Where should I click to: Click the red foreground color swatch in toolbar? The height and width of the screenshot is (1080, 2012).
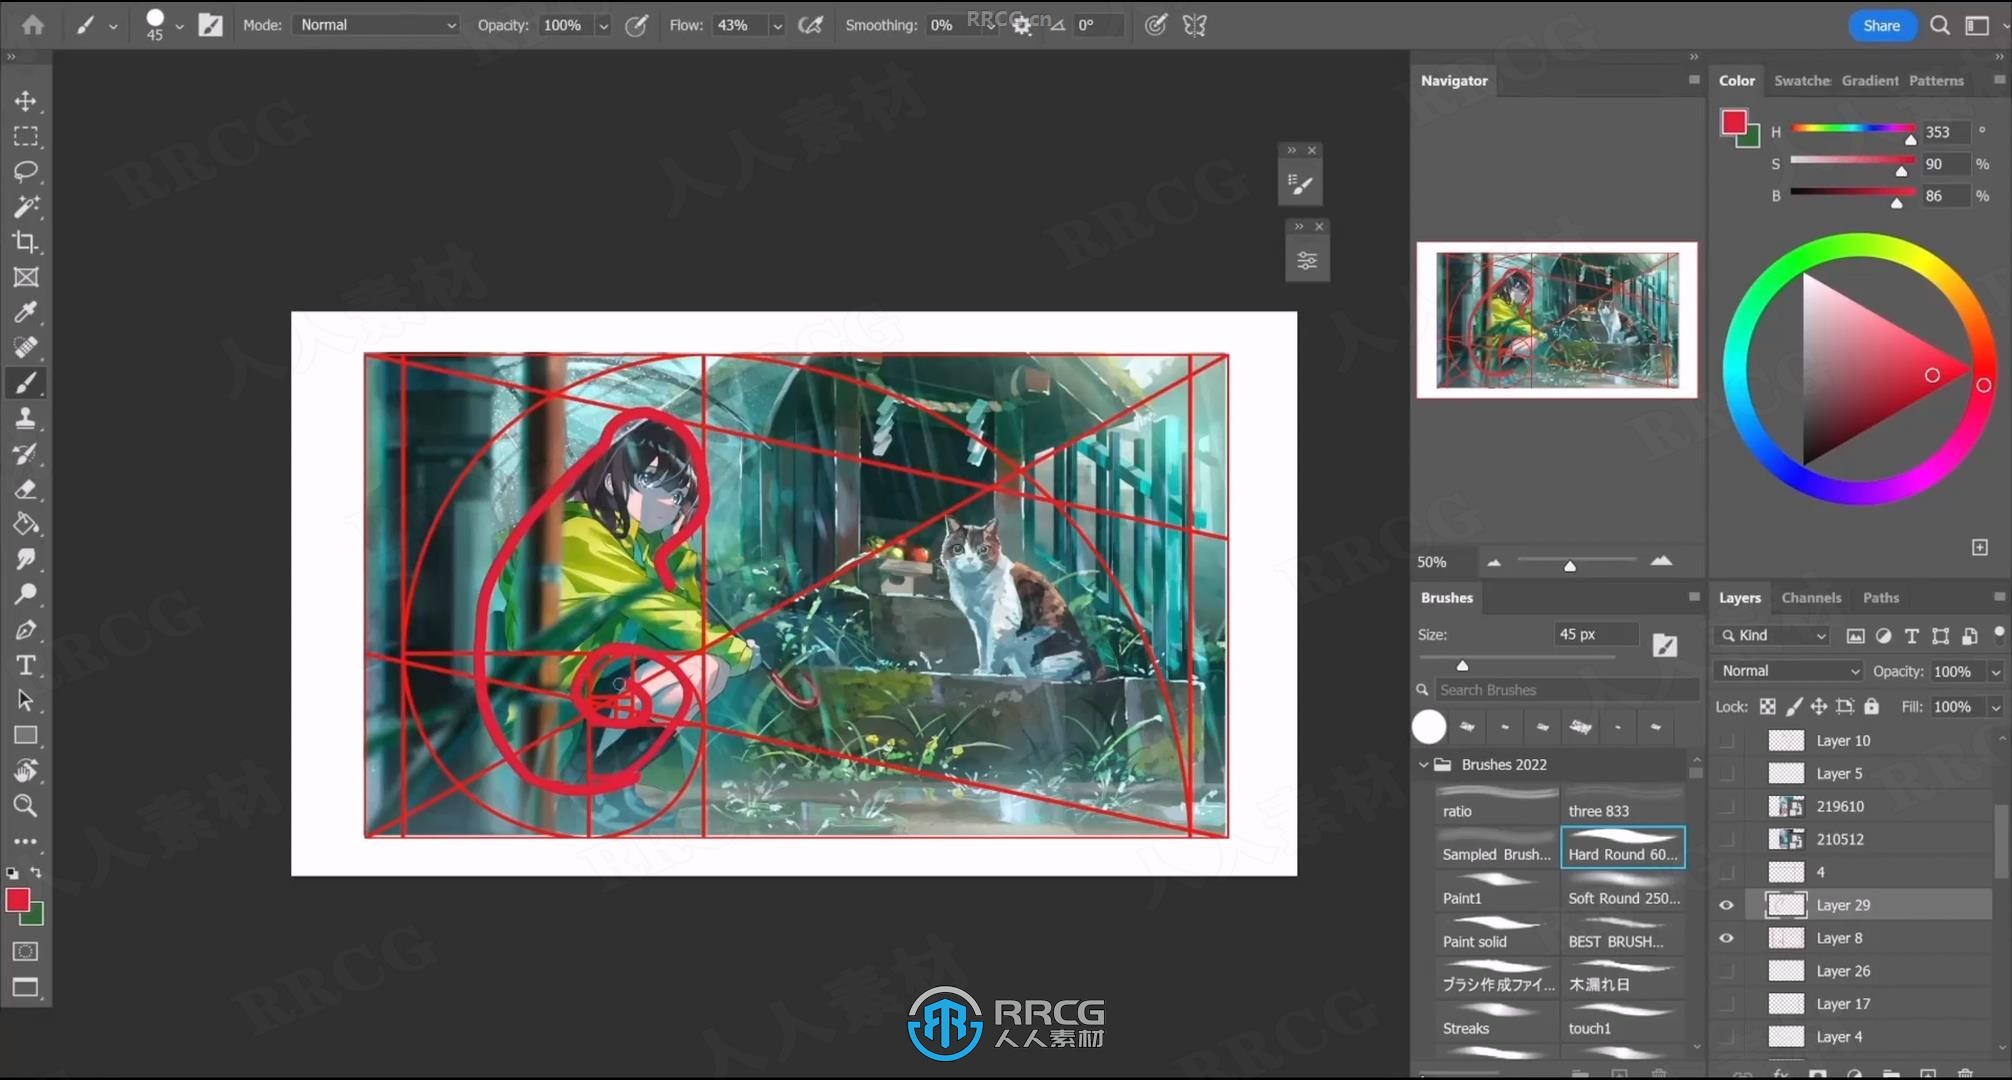(x=18, y=900)
